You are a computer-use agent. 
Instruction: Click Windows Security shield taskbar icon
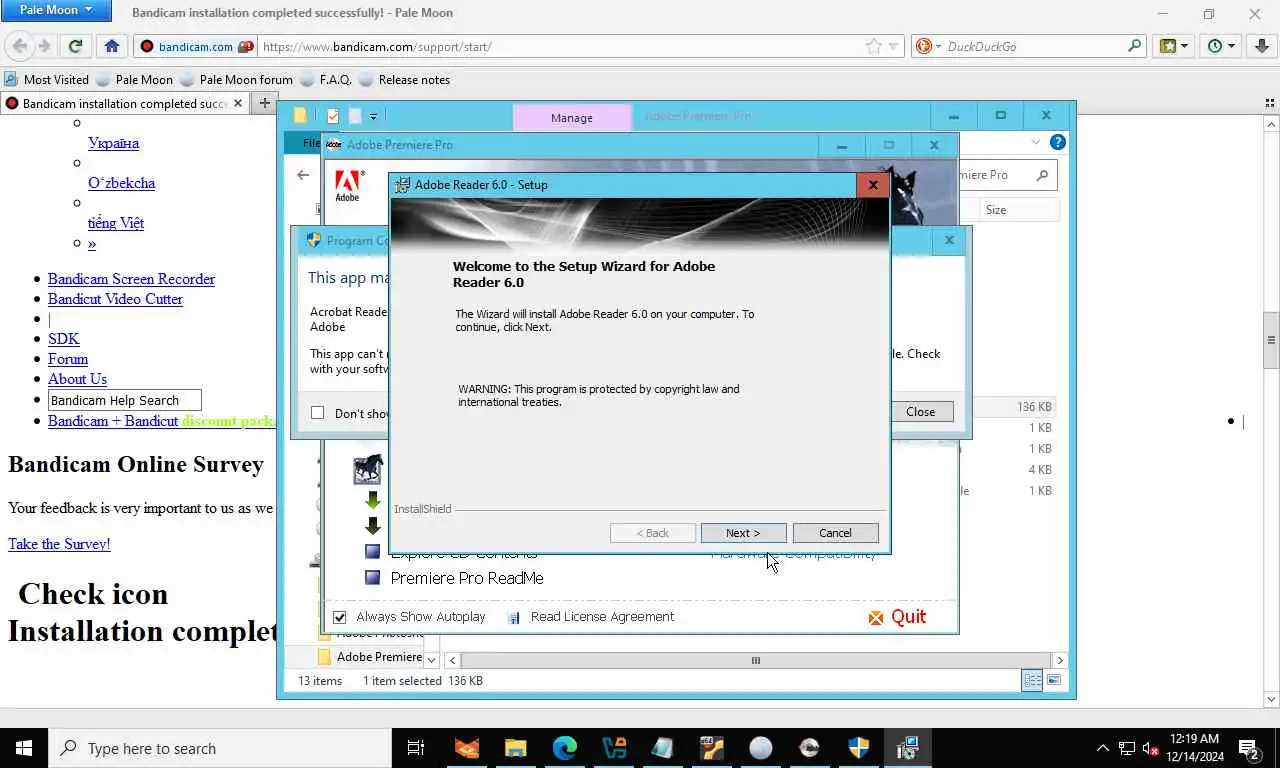858,748
